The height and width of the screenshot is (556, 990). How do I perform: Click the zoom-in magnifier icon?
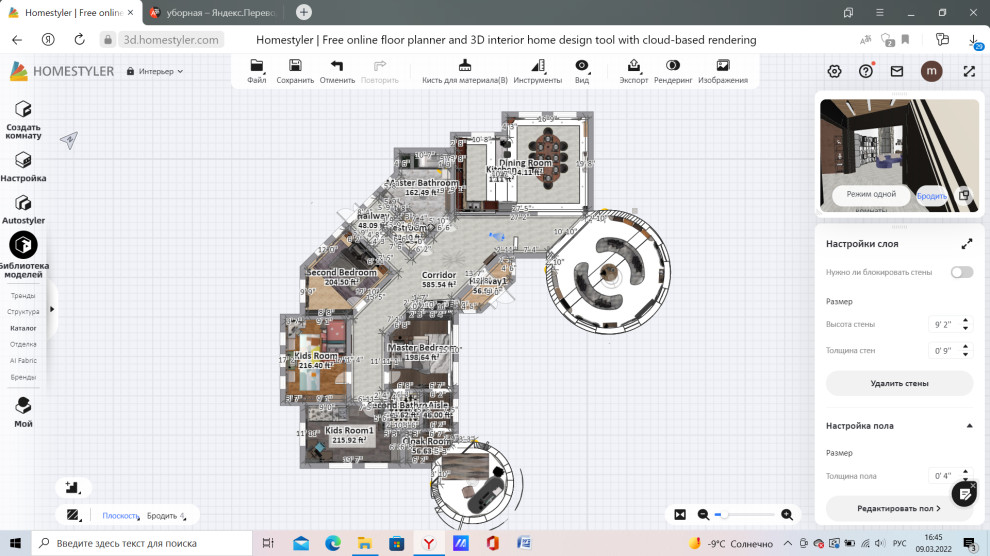click(x=787, y=514)
